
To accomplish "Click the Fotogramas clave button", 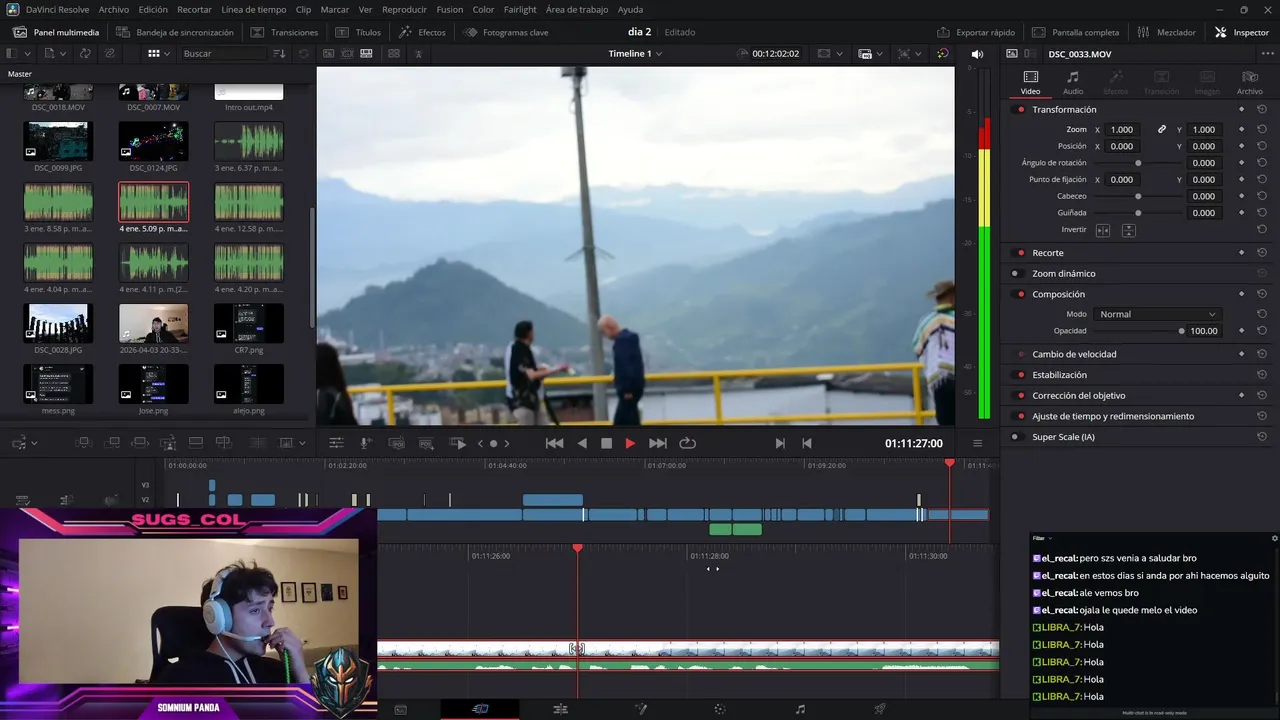I will coord(506,32).
